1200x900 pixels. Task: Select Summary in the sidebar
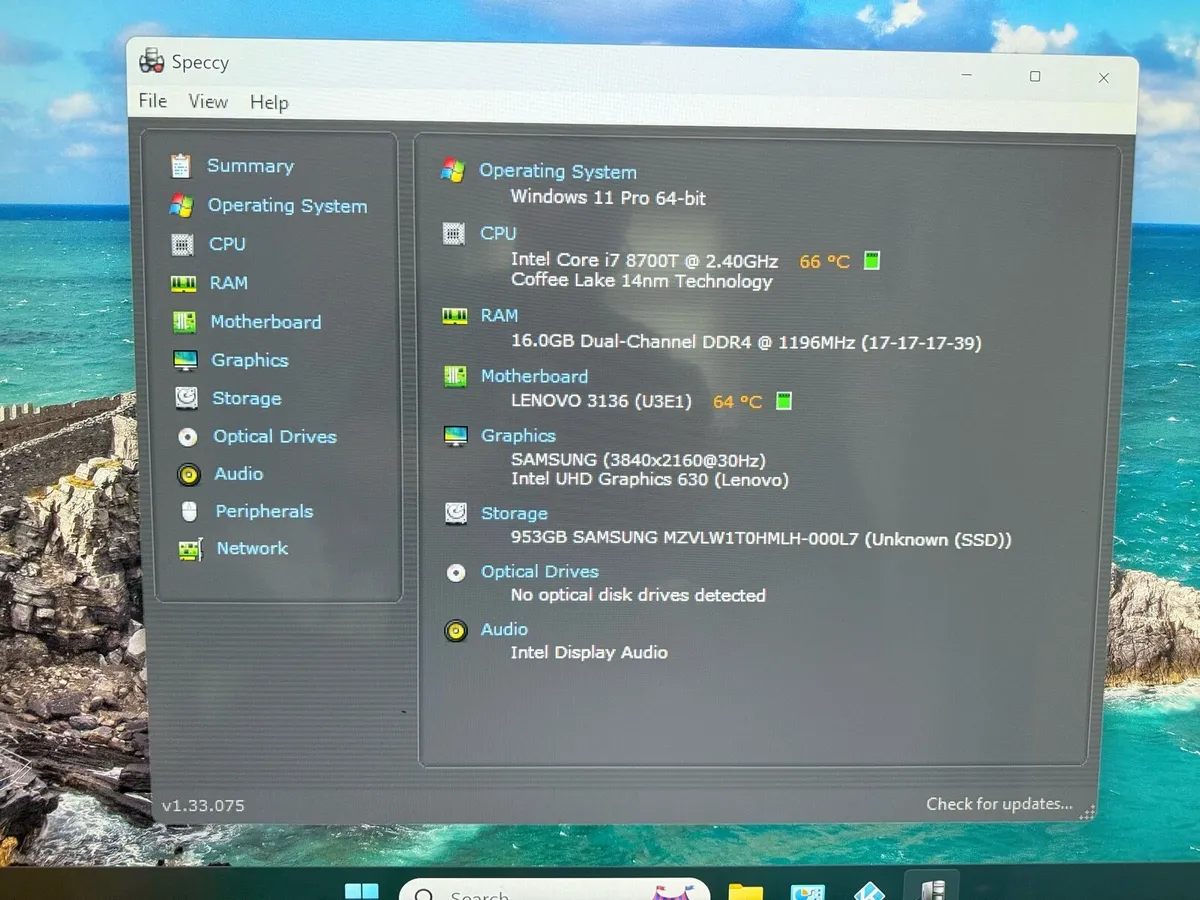coord(250,166)
